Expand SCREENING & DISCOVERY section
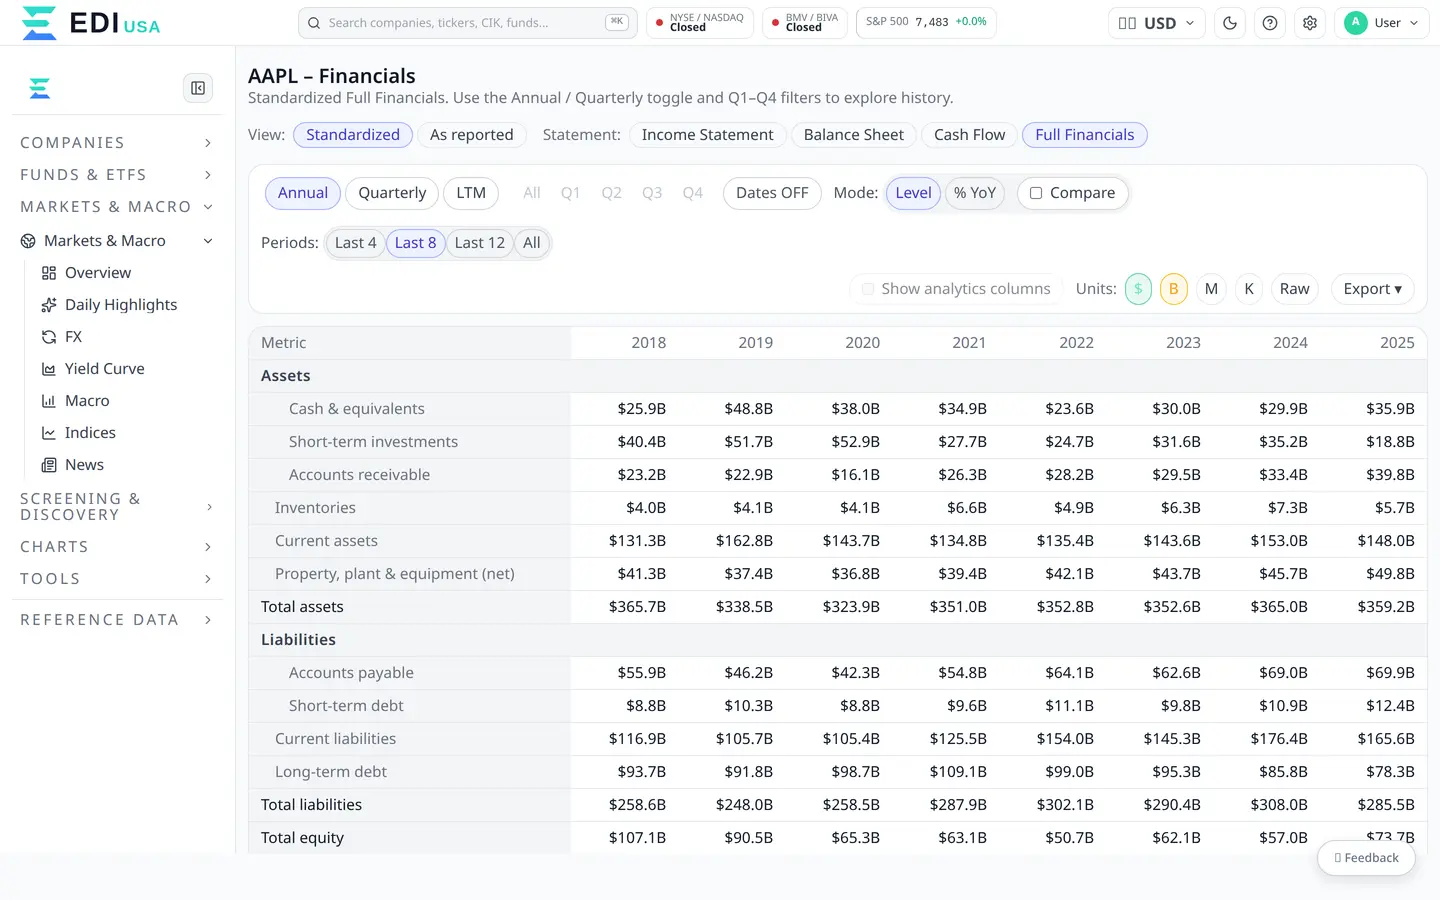This screenshot has width=1440, height=900. (x=116, y=507)
